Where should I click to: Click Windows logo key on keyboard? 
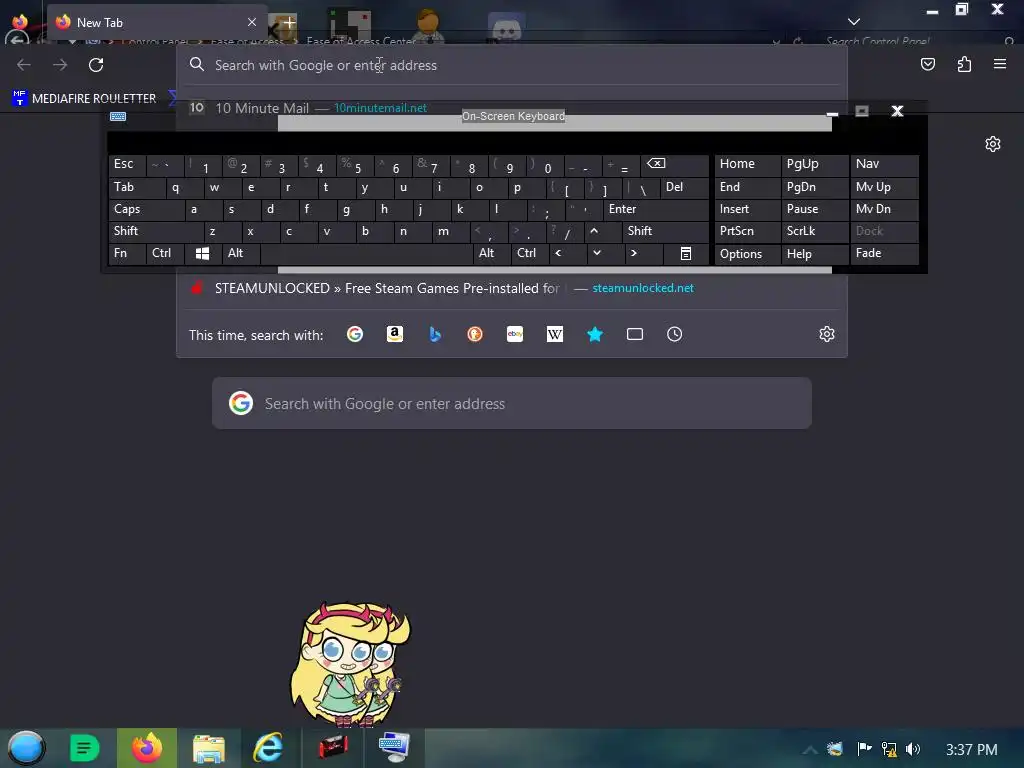click(203, 253)
